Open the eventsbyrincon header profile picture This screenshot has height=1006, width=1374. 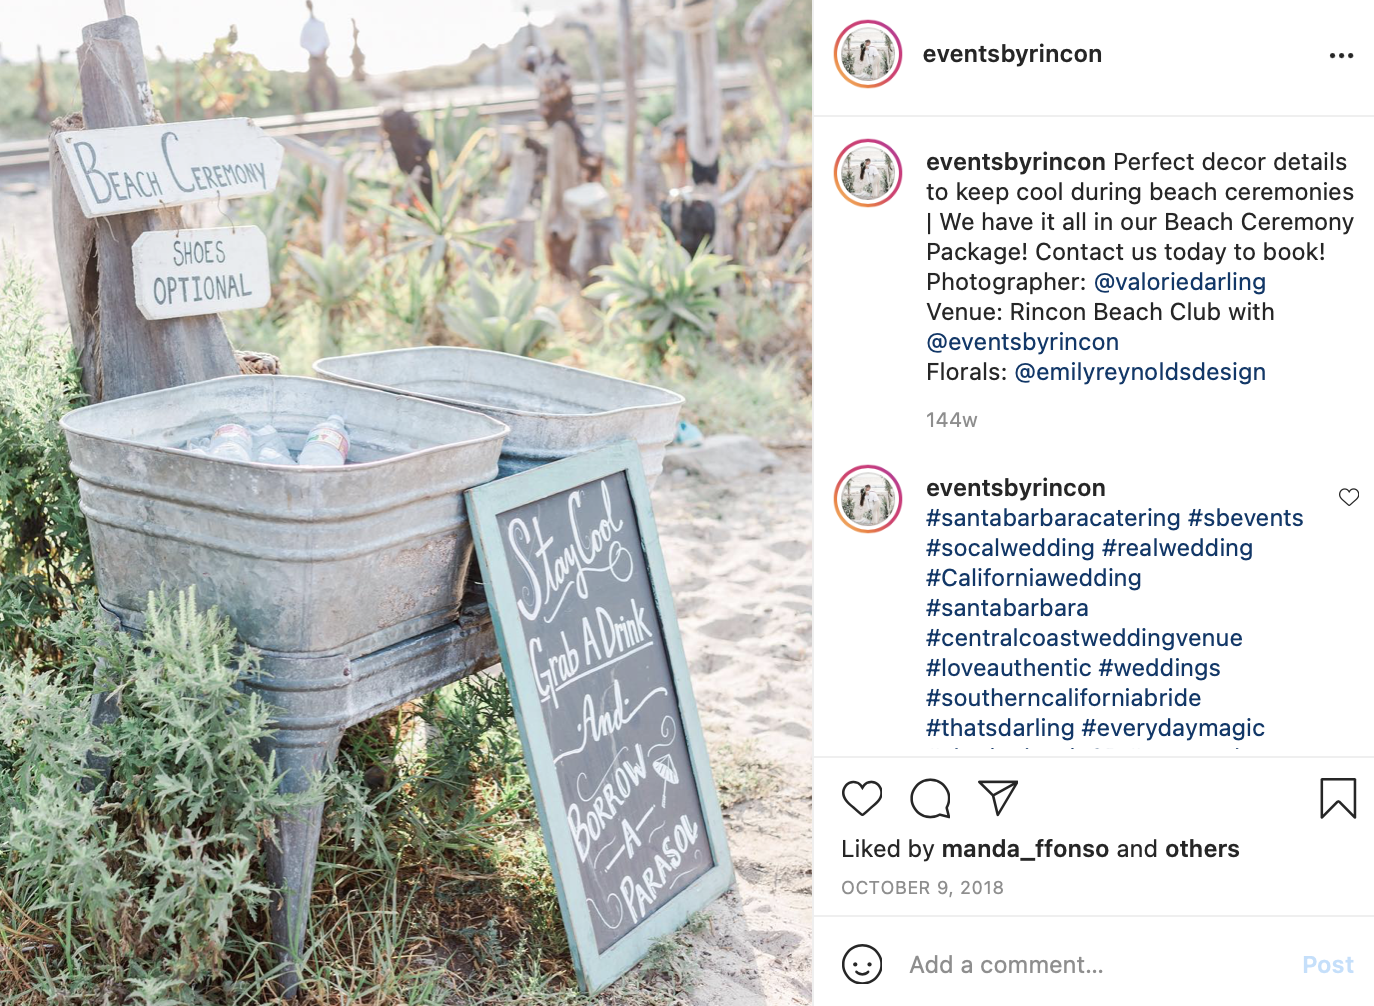click(x=868, y=54)
